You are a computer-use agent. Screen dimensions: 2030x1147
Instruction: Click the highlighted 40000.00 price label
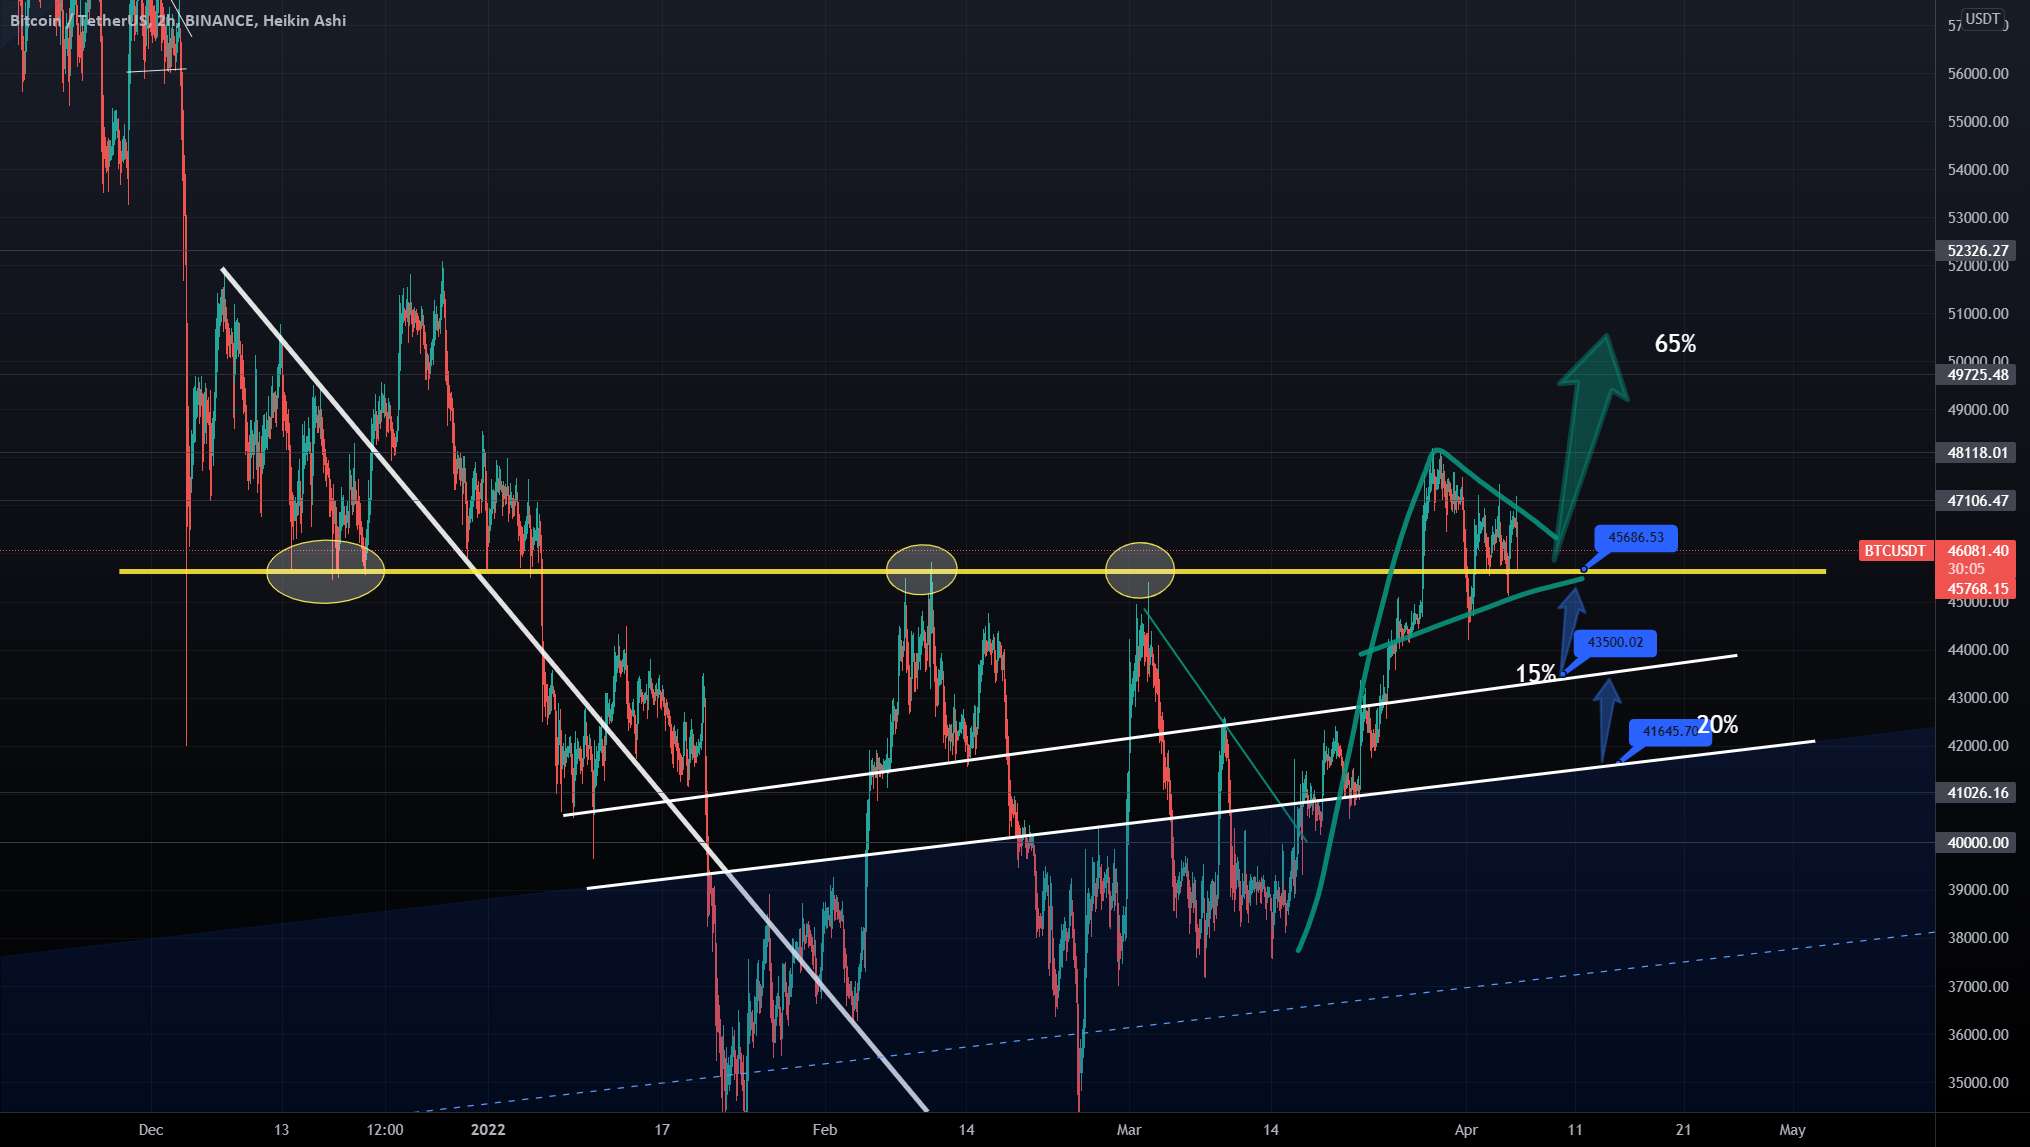coord(1978,843)
